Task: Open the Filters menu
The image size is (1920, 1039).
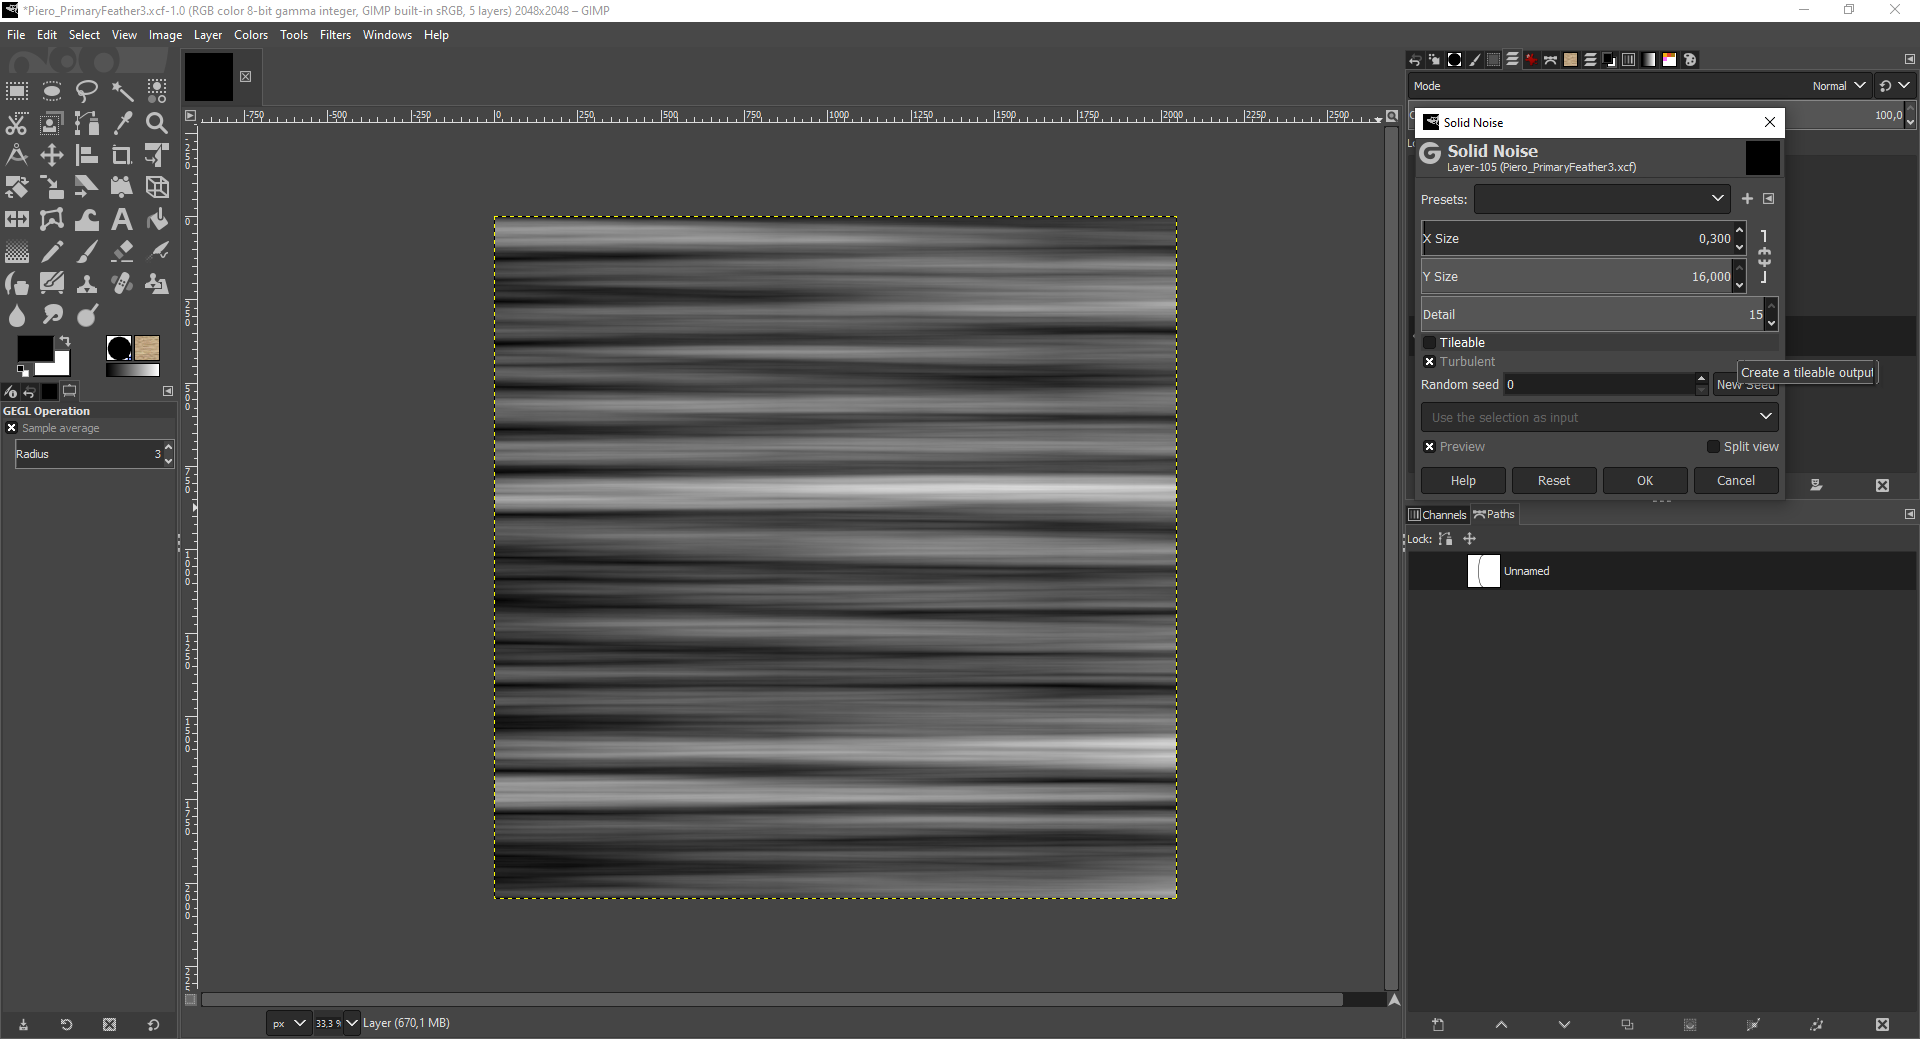Action: (x=335, y=34)
